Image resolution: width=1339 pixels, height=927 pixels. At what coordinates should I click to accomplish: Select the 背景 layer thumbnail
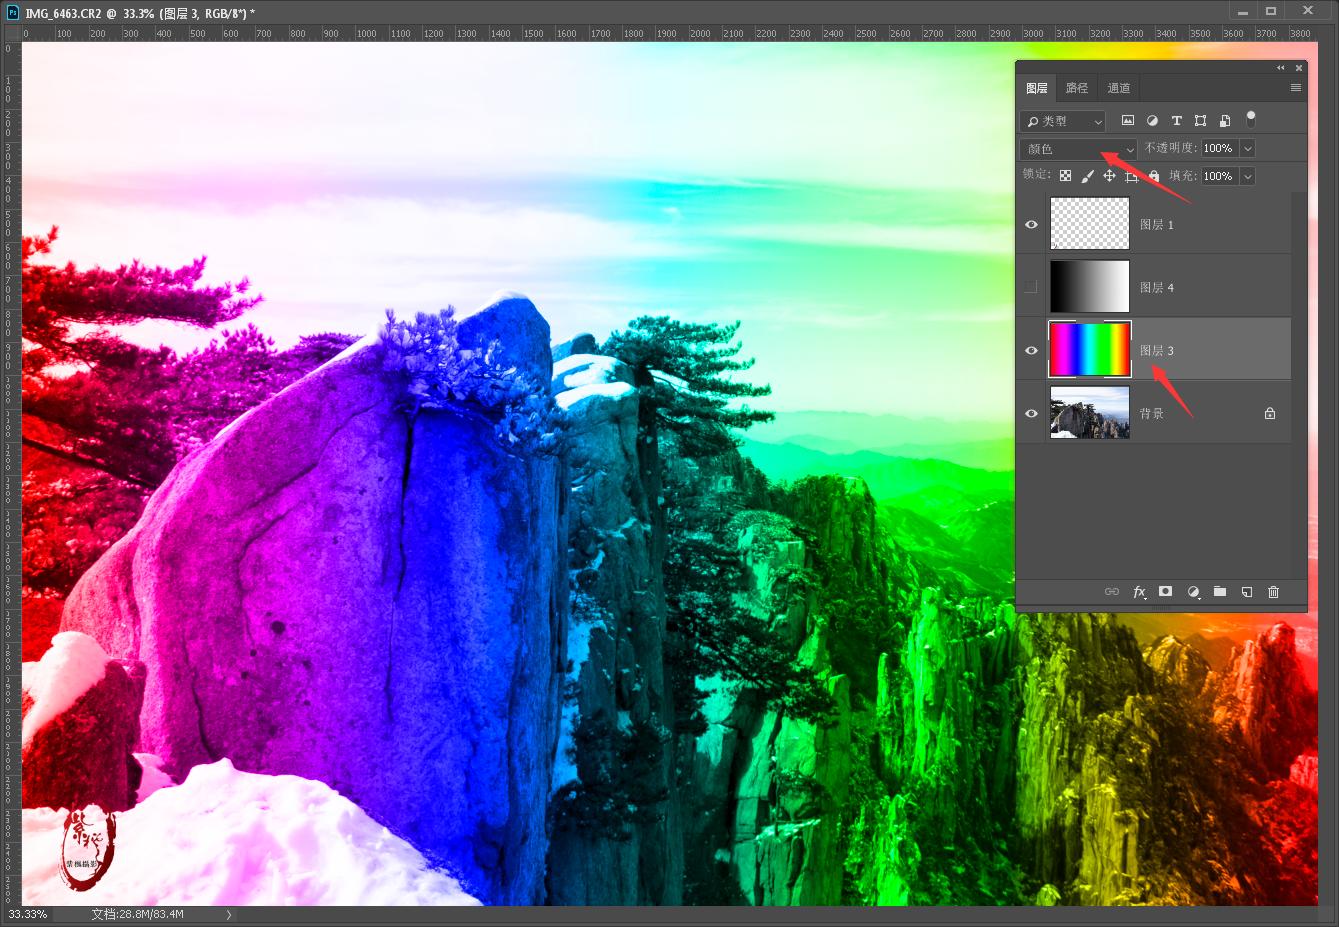[1089, 413]
